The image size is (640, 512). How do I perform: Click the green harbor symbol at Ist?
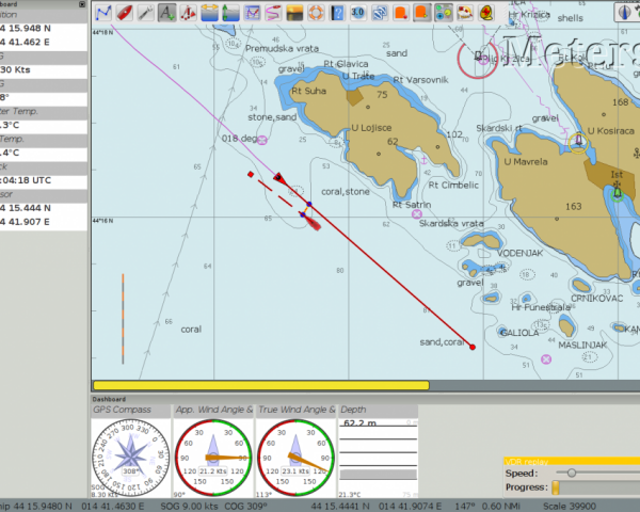617,194
